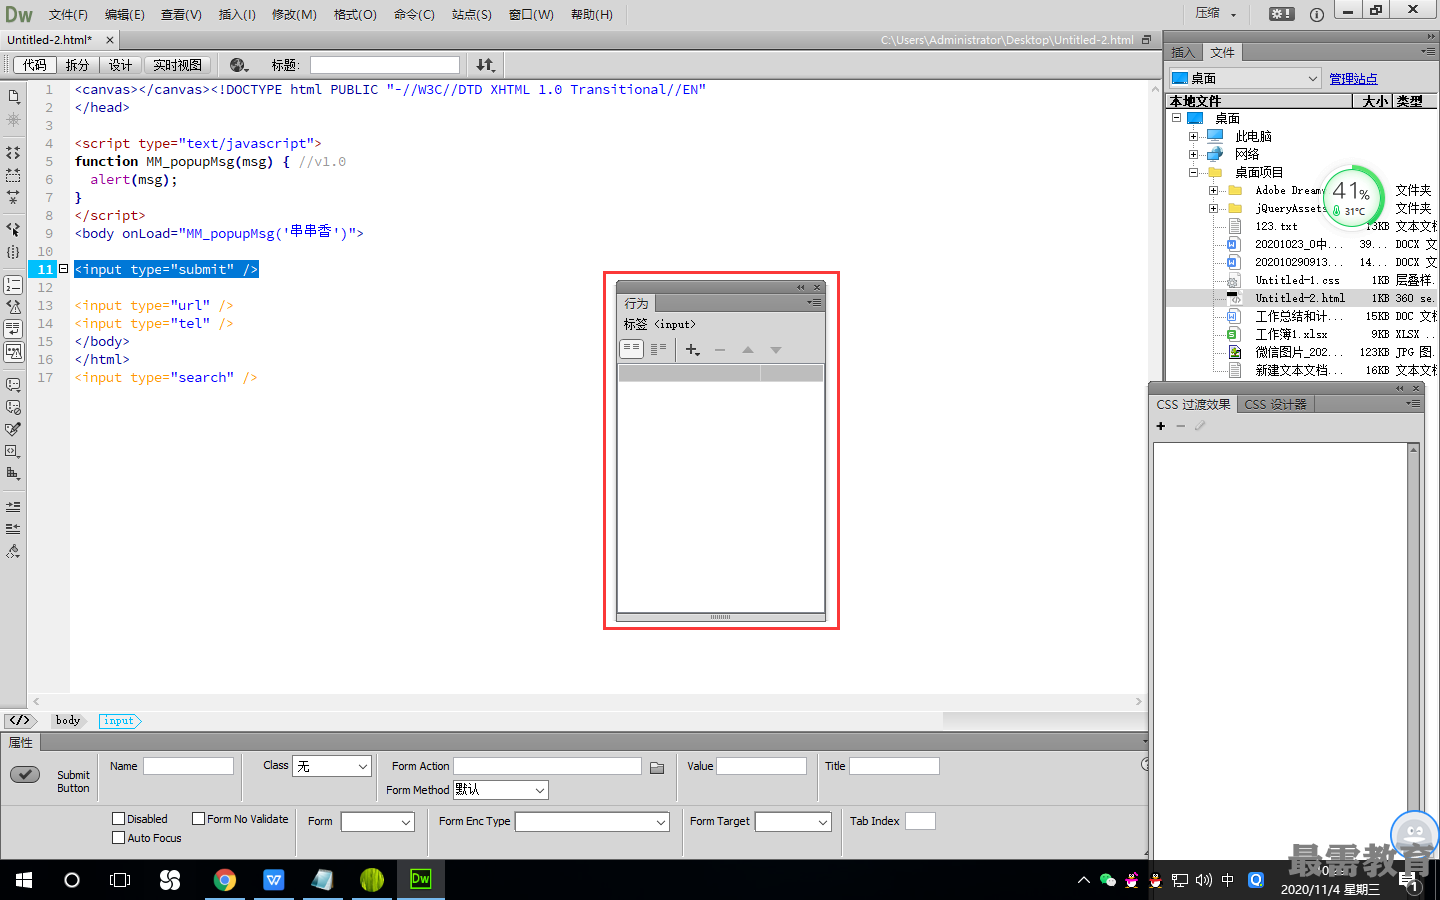Click preview in browser globe icon

(x=239, y=65)
